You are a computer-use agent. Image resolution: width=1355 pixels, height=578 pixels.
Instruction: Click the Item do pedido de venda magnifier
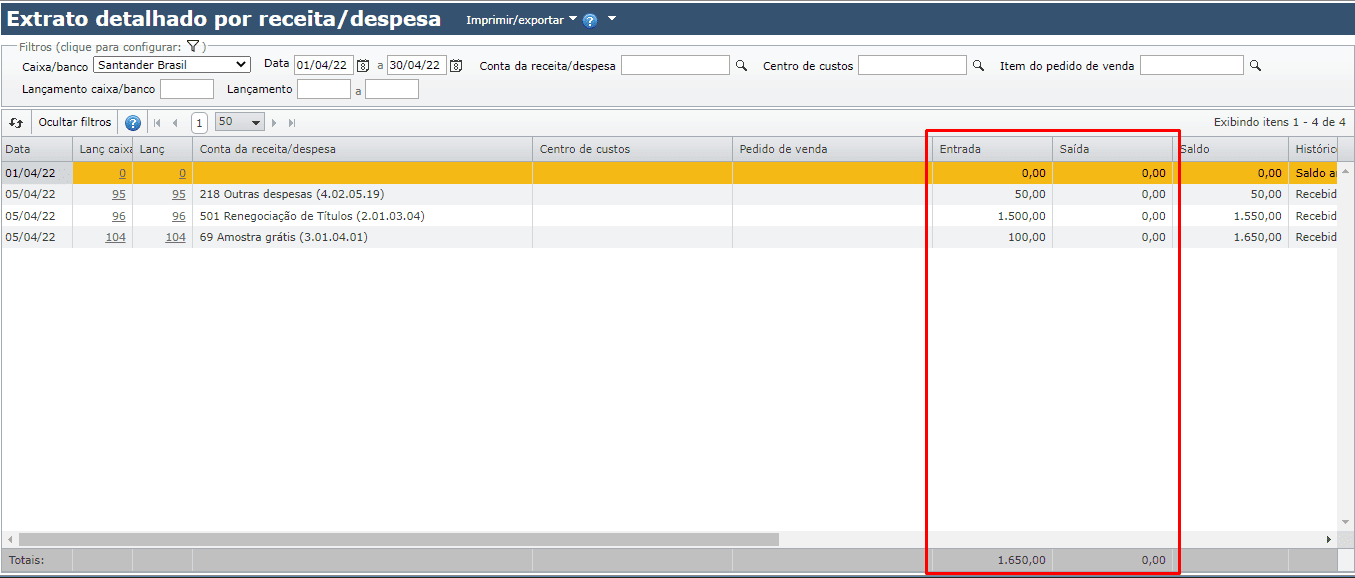1256,65
